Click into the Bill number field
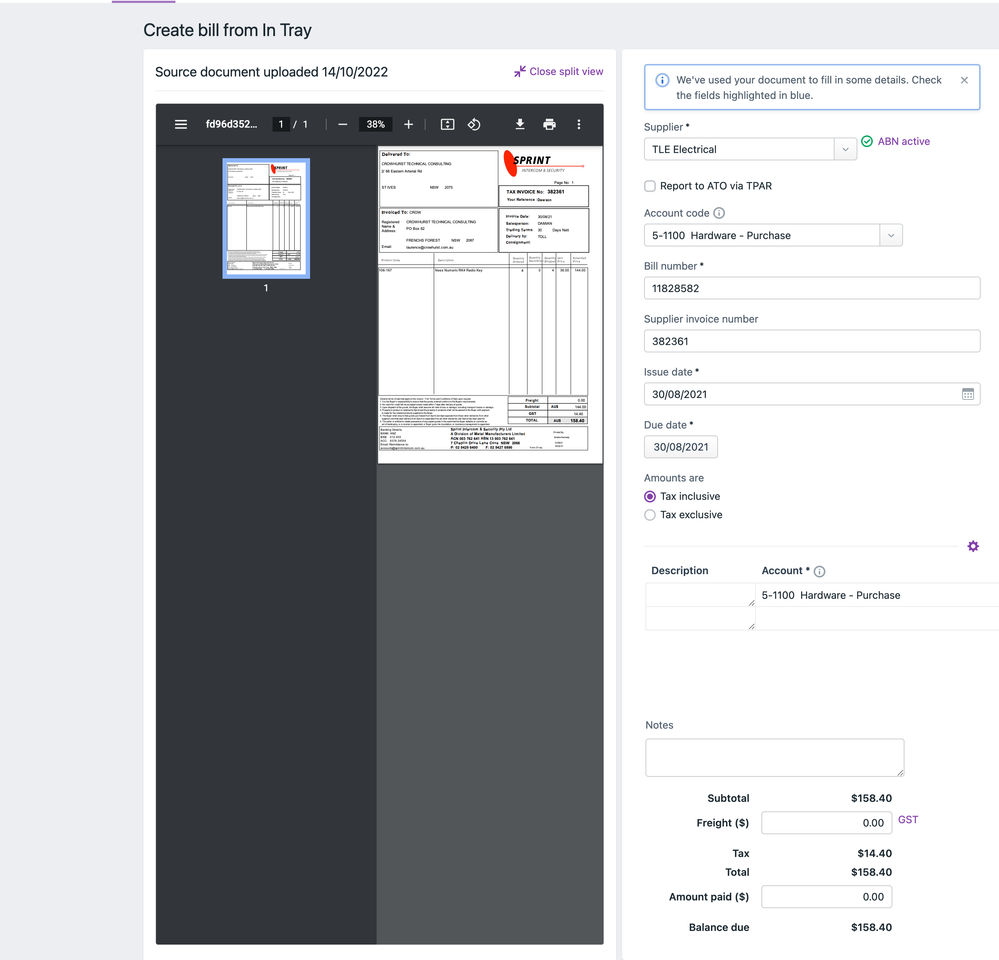Screen dimensions: 999x960 coord(811,288)
